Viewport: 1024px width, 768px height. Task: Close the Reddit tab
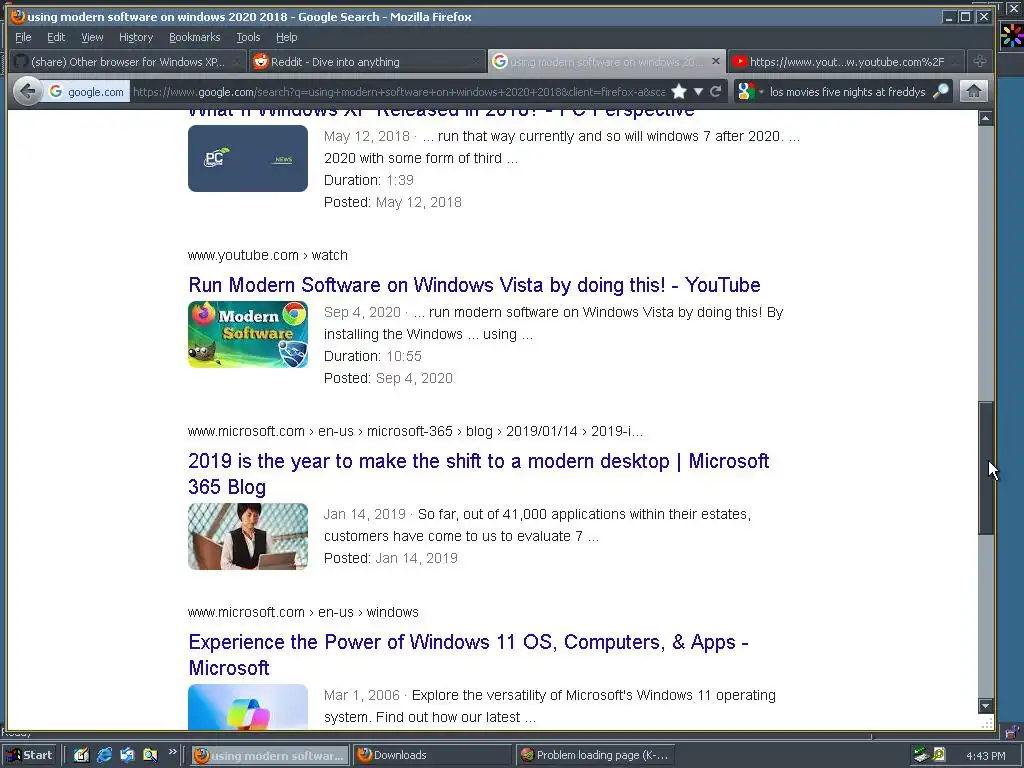point(476,62)
